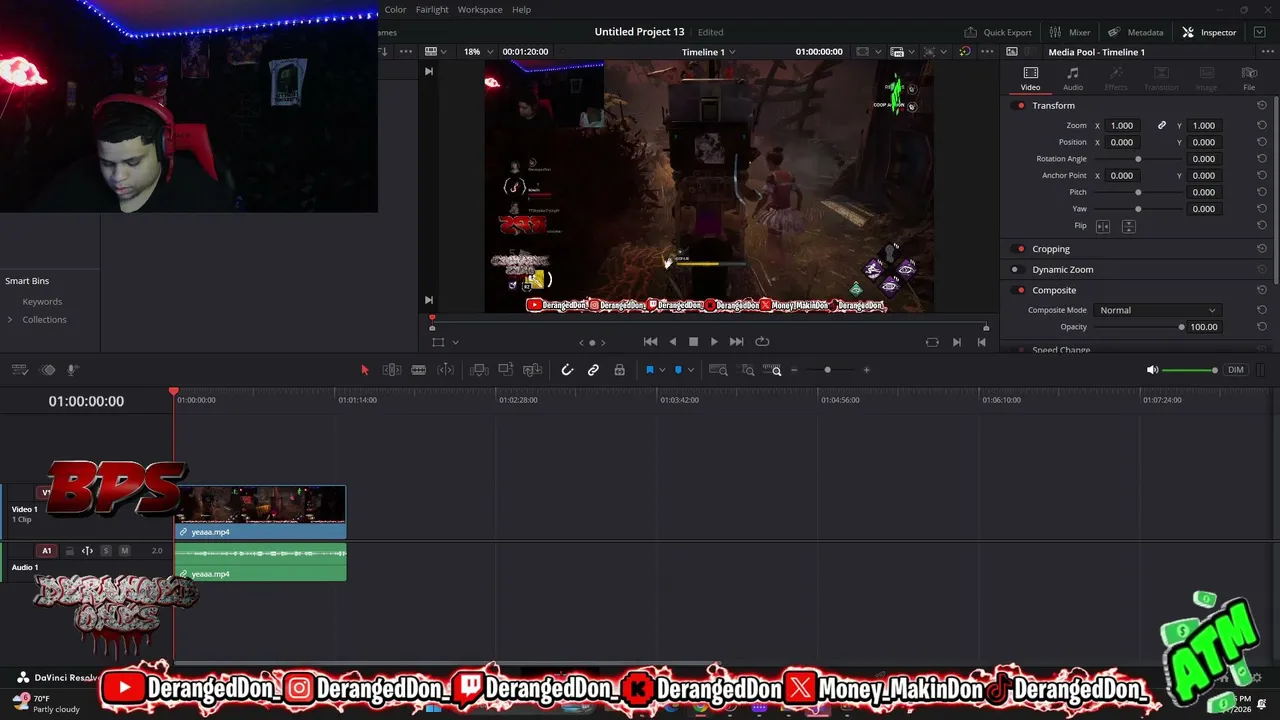Click the Overwrite Clip toolbar icon

(x=506, y=370)
